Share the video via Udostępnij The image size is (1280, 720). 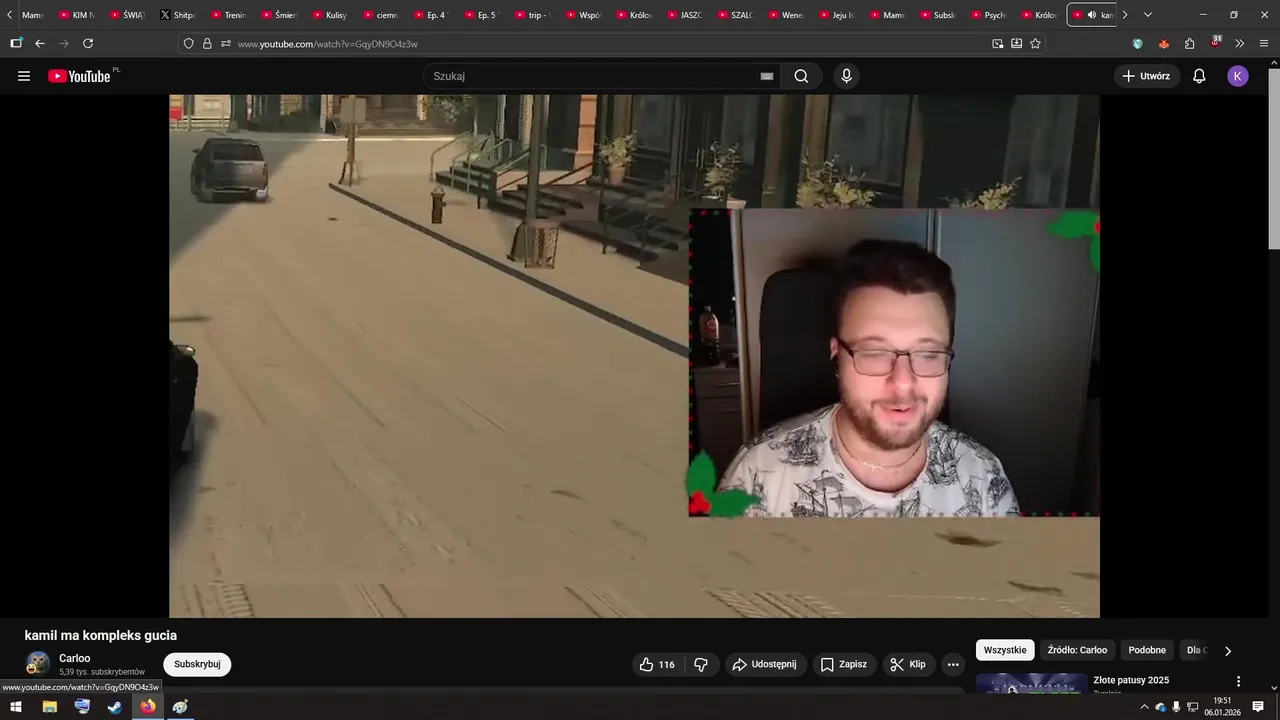tap(764, 664)
